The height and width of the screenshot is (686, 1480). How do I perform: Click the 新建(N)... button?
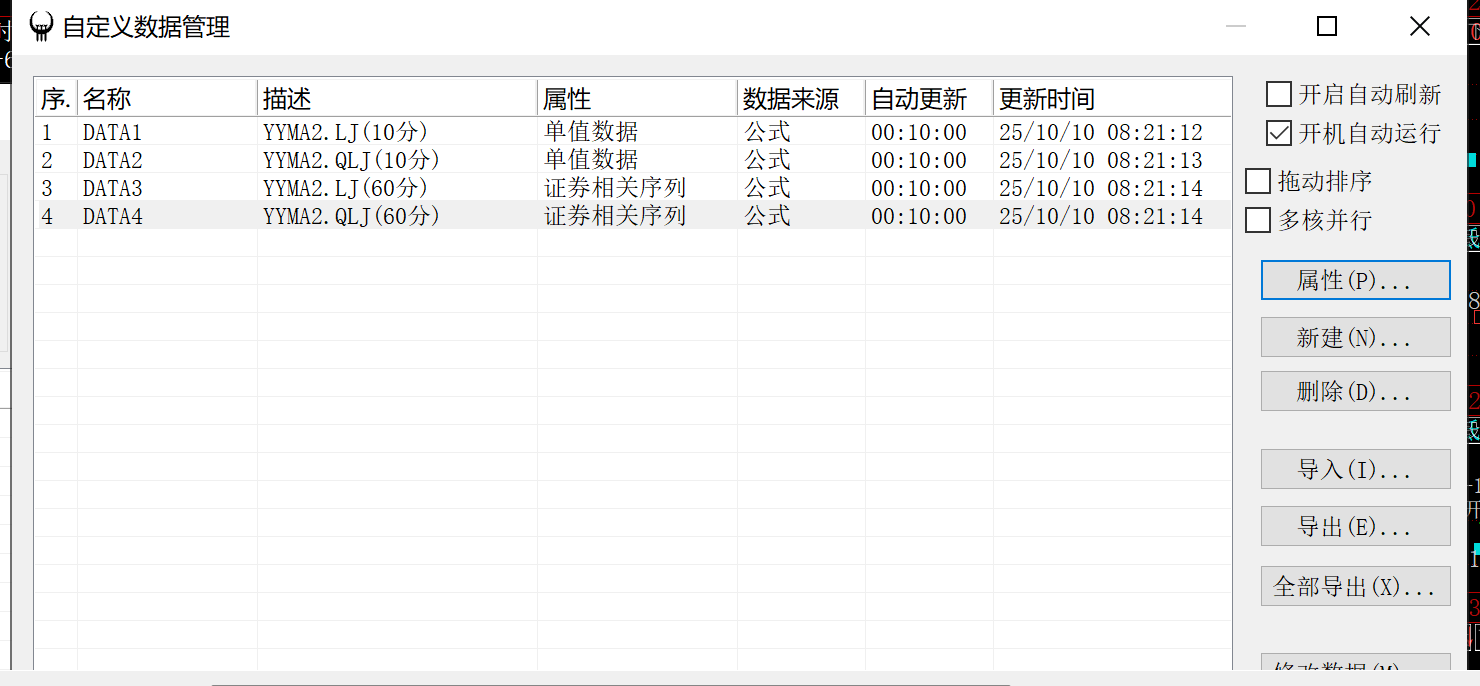point(1355,338)
